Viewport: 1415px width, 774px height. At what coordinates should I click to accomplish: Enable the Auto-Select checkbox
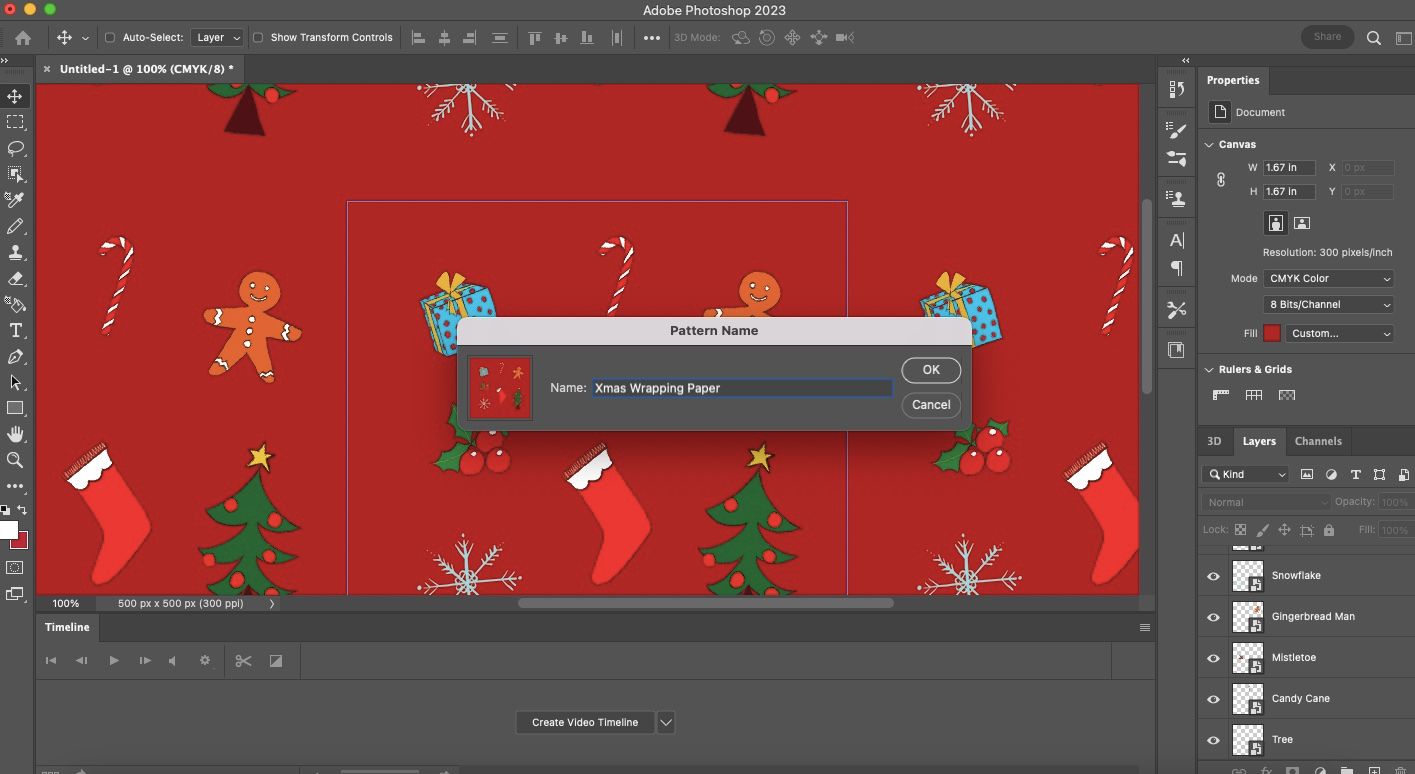point(110,38)
